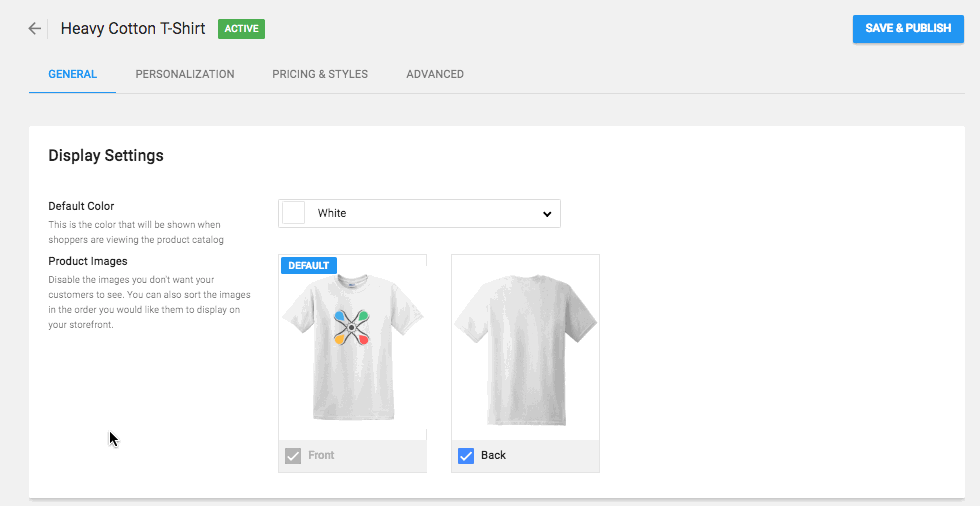Click Save & Publish button
This screenshot has width=980, height=506.
[x=908, y=28]
